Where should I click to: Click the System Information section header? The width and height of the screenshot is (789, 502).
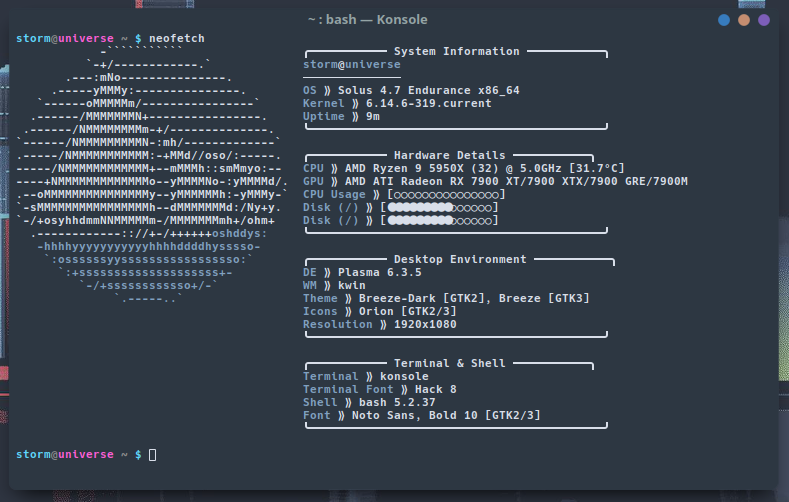pyautogui.click(x=456, y=51)
